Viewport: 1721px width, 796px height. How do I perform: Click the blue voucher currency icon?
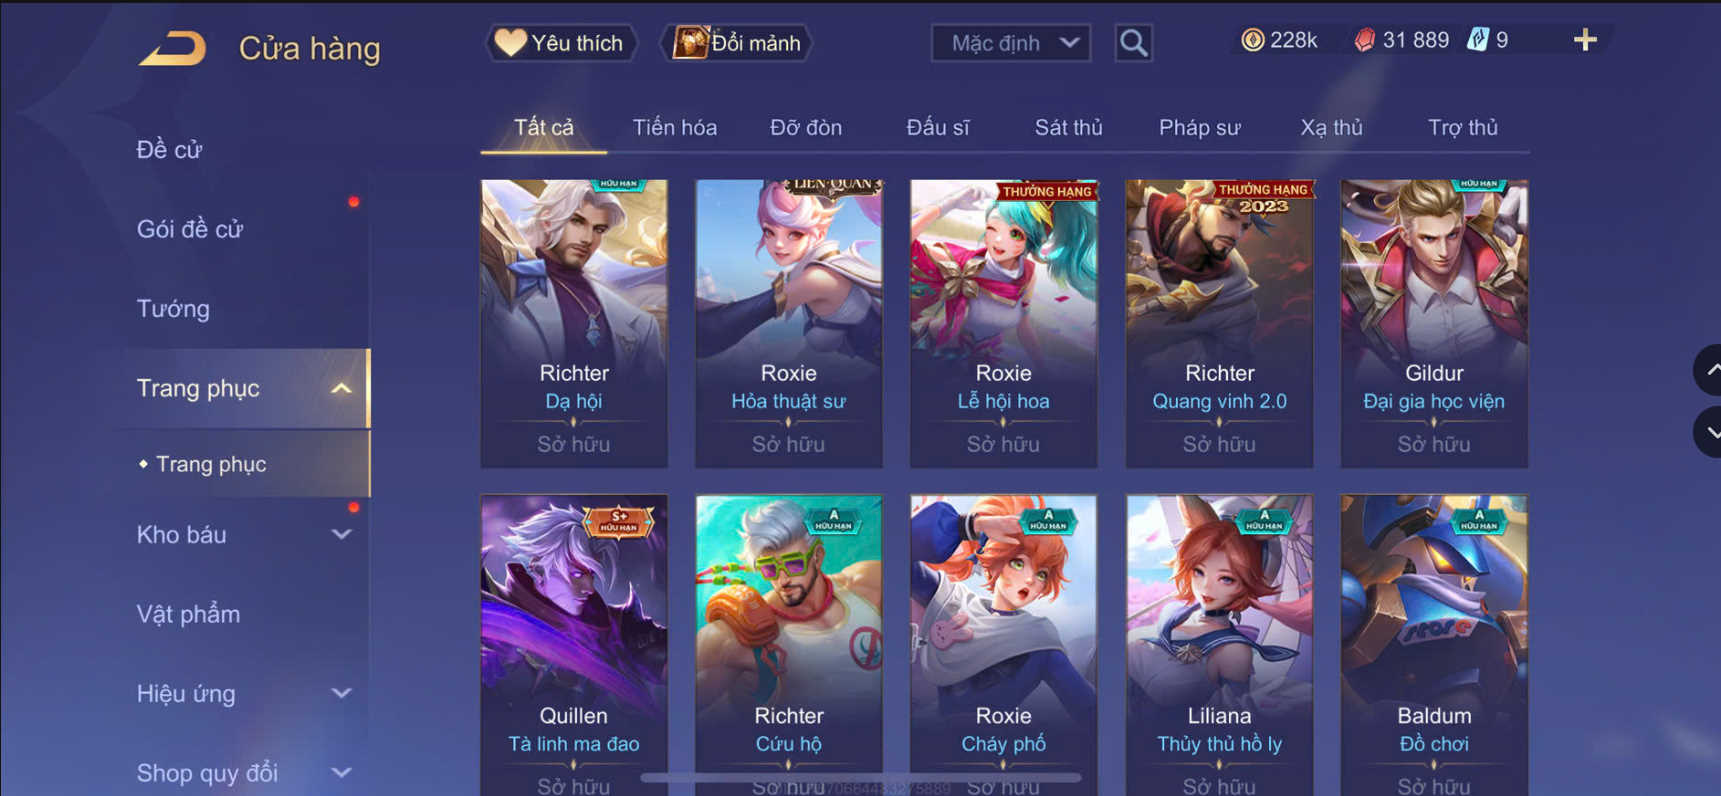1477,40
